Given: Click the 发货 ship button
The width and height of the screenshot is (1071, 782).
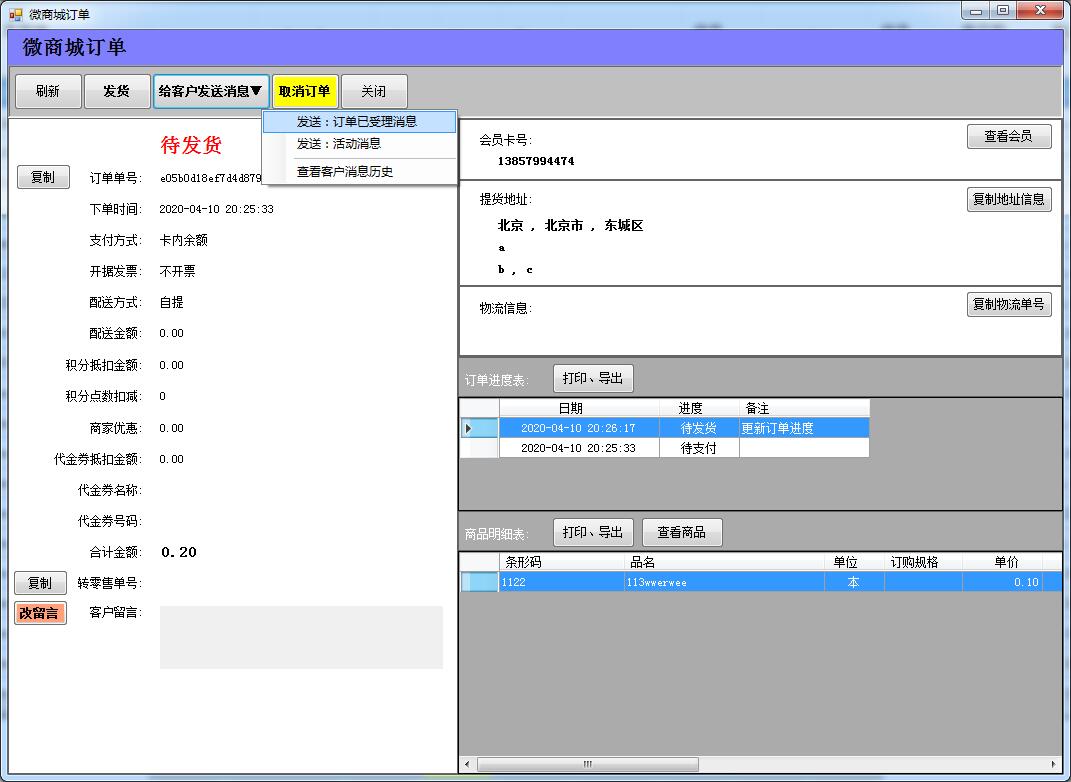Looking at the screenshot, I should [x=117, y=92].
